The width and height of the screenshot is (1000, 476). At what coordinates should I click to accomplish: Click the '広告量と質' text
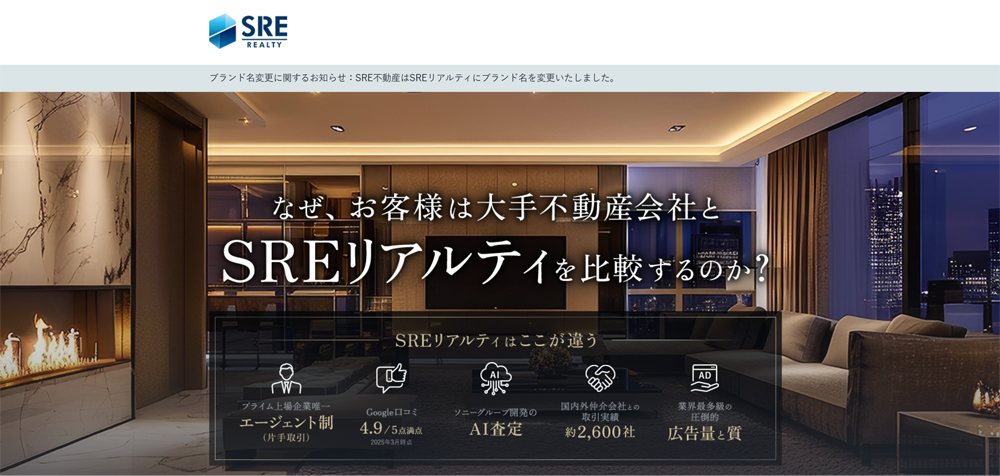click(705, 433)
